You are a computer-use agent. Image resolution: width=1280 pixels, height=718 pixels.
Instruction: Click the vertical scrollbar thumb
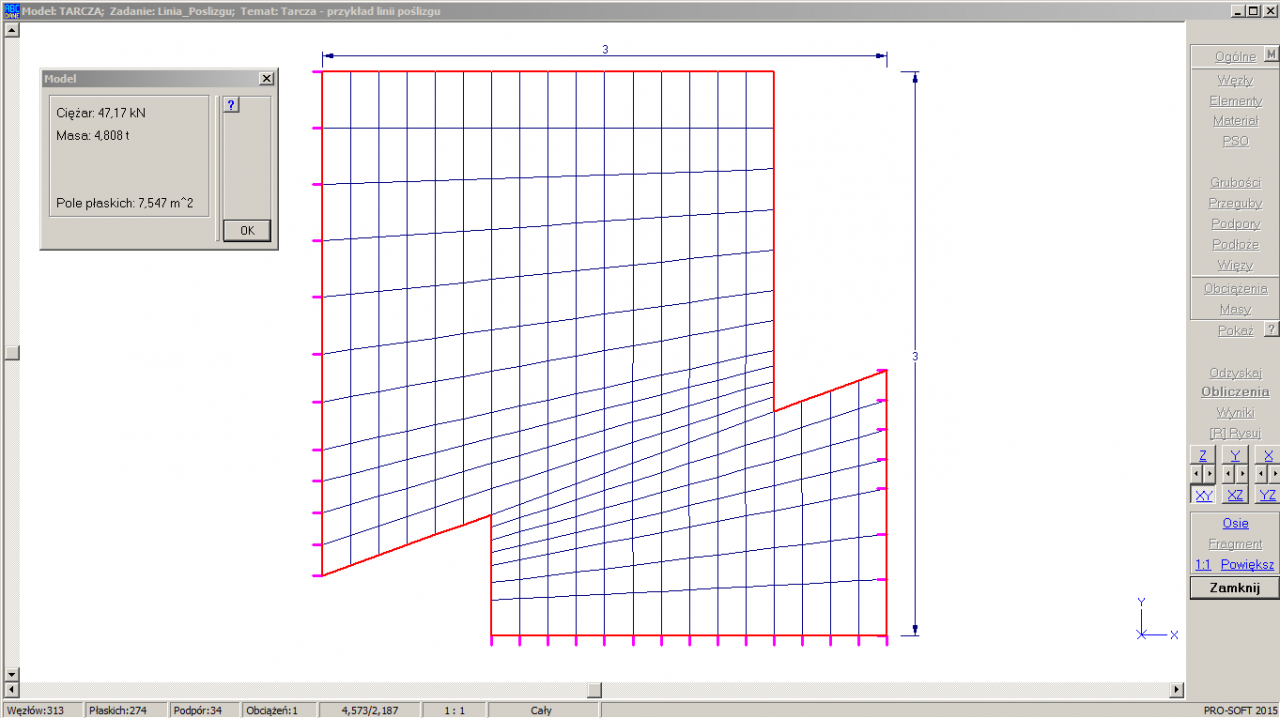pos(12,353)
